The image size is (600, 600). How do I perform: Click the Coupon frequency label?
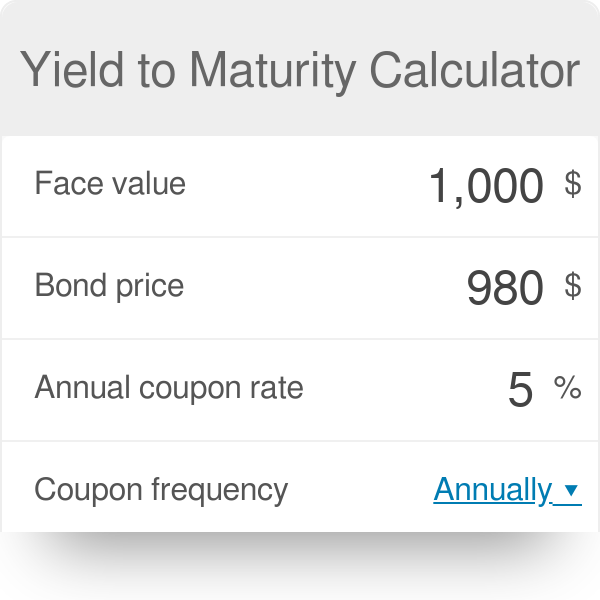(x=160, y=490)
